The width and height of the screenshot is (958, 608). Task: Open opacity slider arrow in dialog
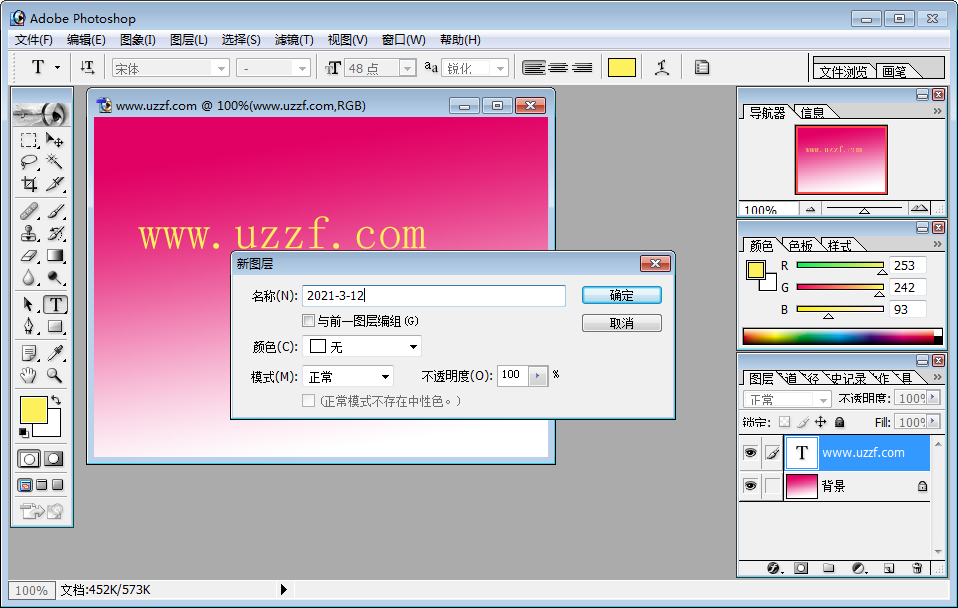pos(538,375)
